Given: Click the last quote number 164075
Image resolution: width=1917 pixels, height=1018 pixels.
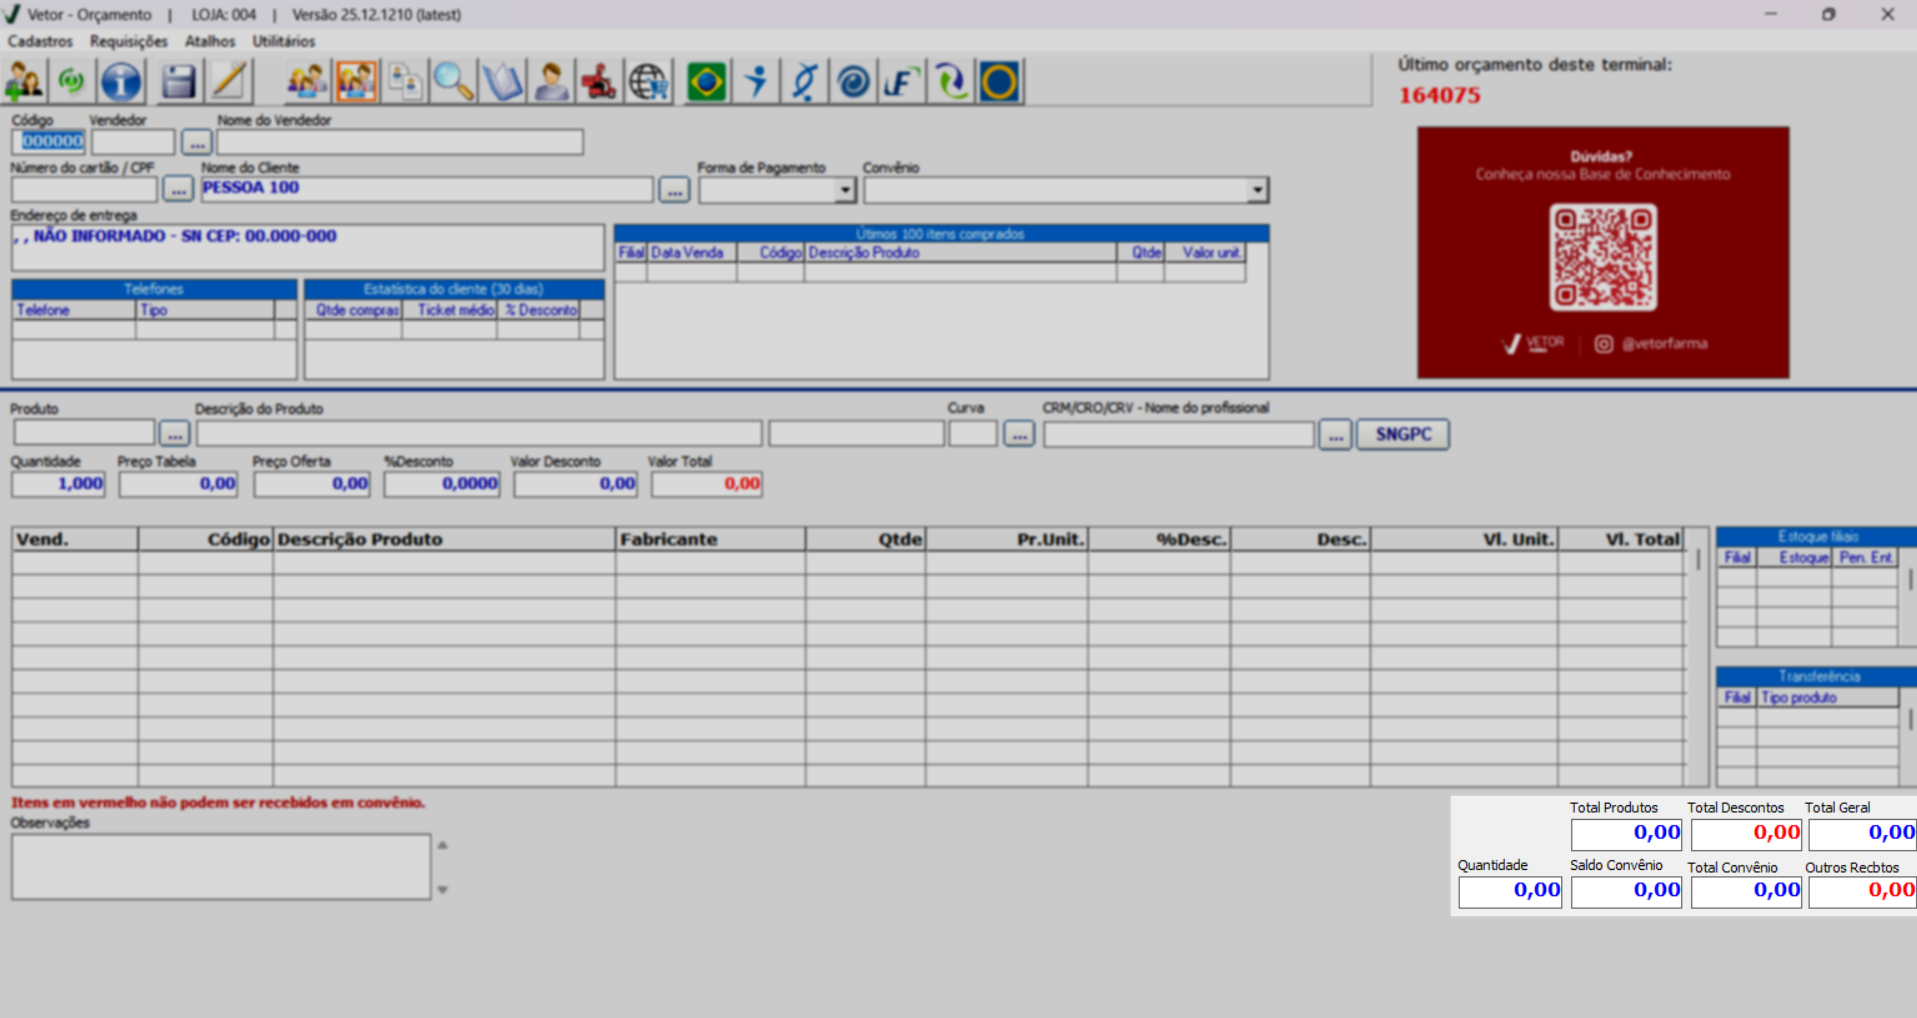Looking at the screenshot, I should tap(1439, 96).
